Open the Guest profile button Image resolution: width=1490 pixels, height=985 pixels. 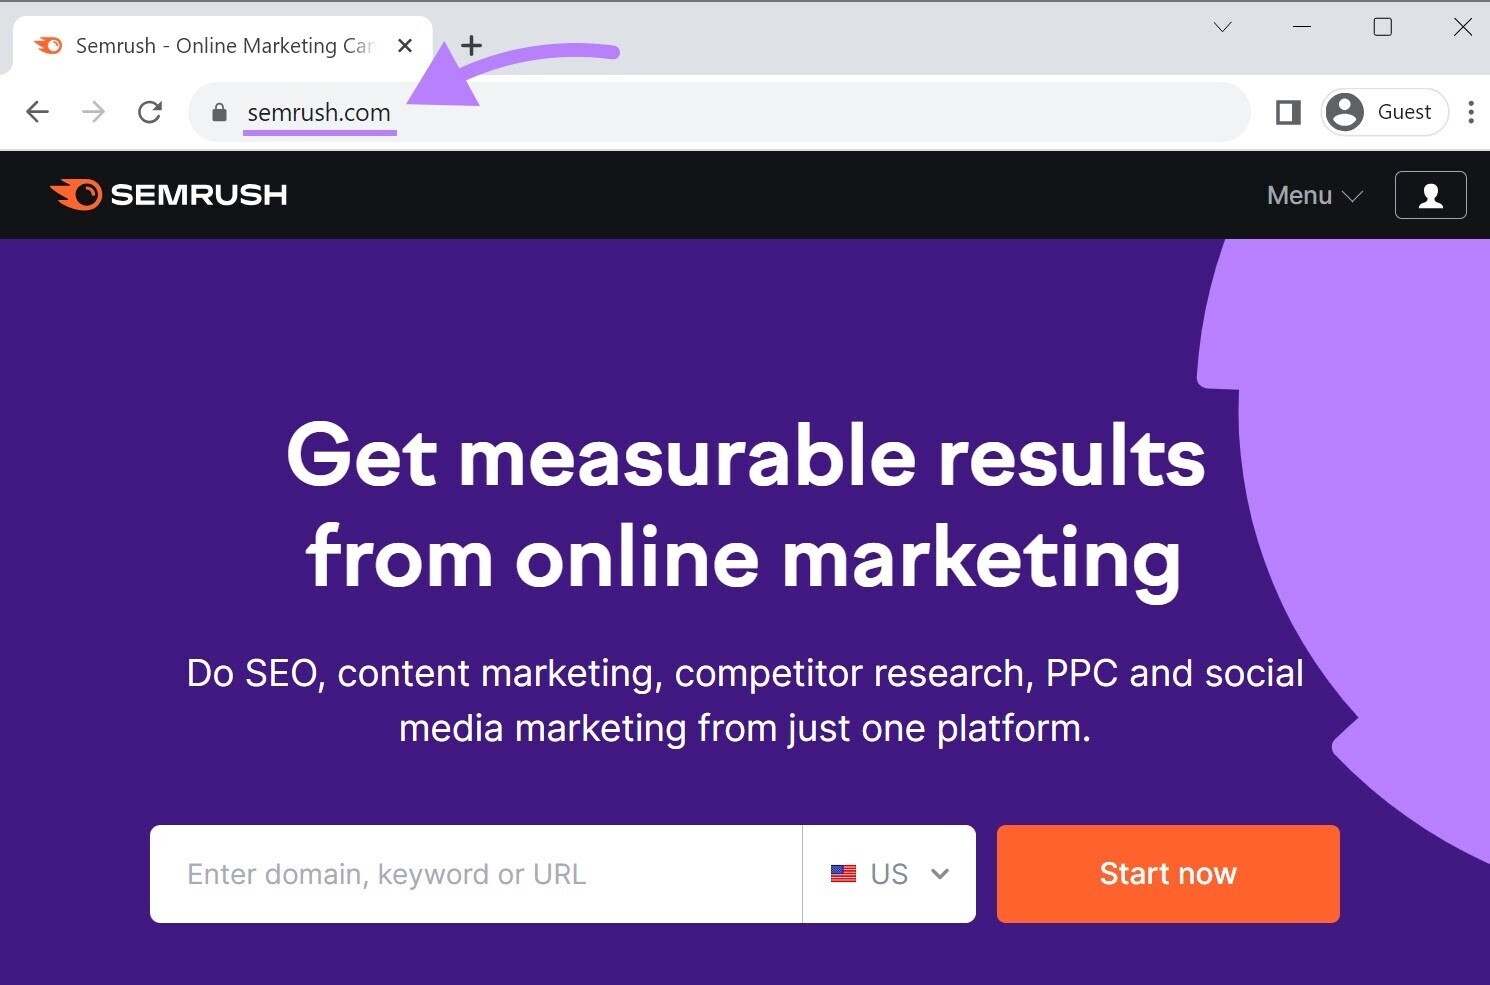point(1385,112)
